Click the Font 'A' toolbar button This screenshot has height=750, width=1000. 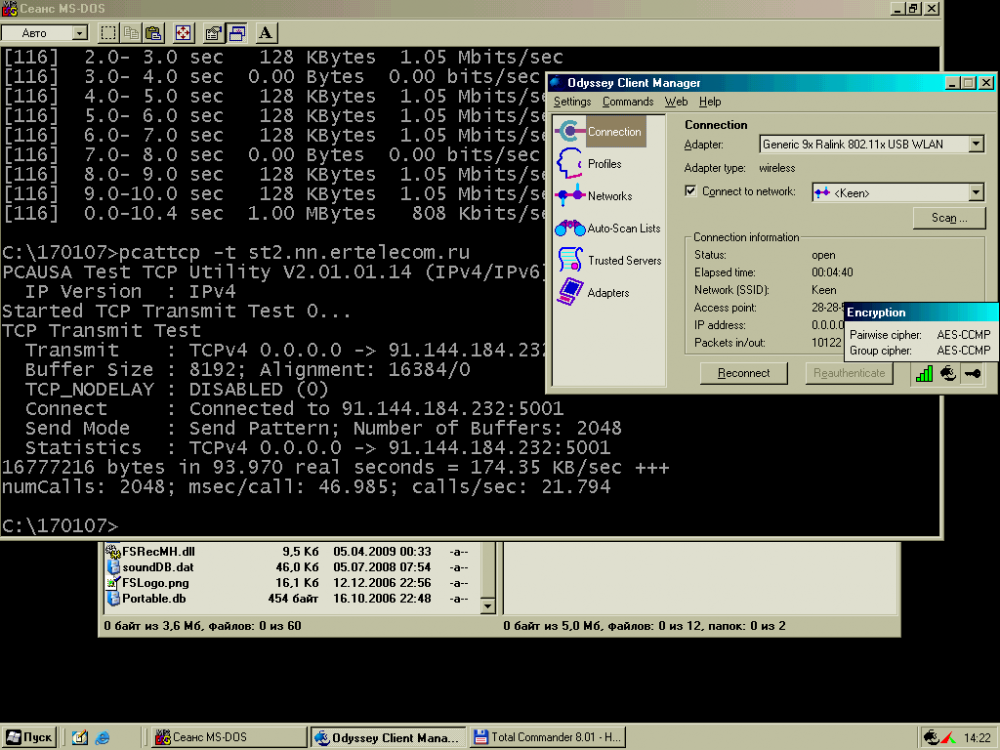[265, 33]
